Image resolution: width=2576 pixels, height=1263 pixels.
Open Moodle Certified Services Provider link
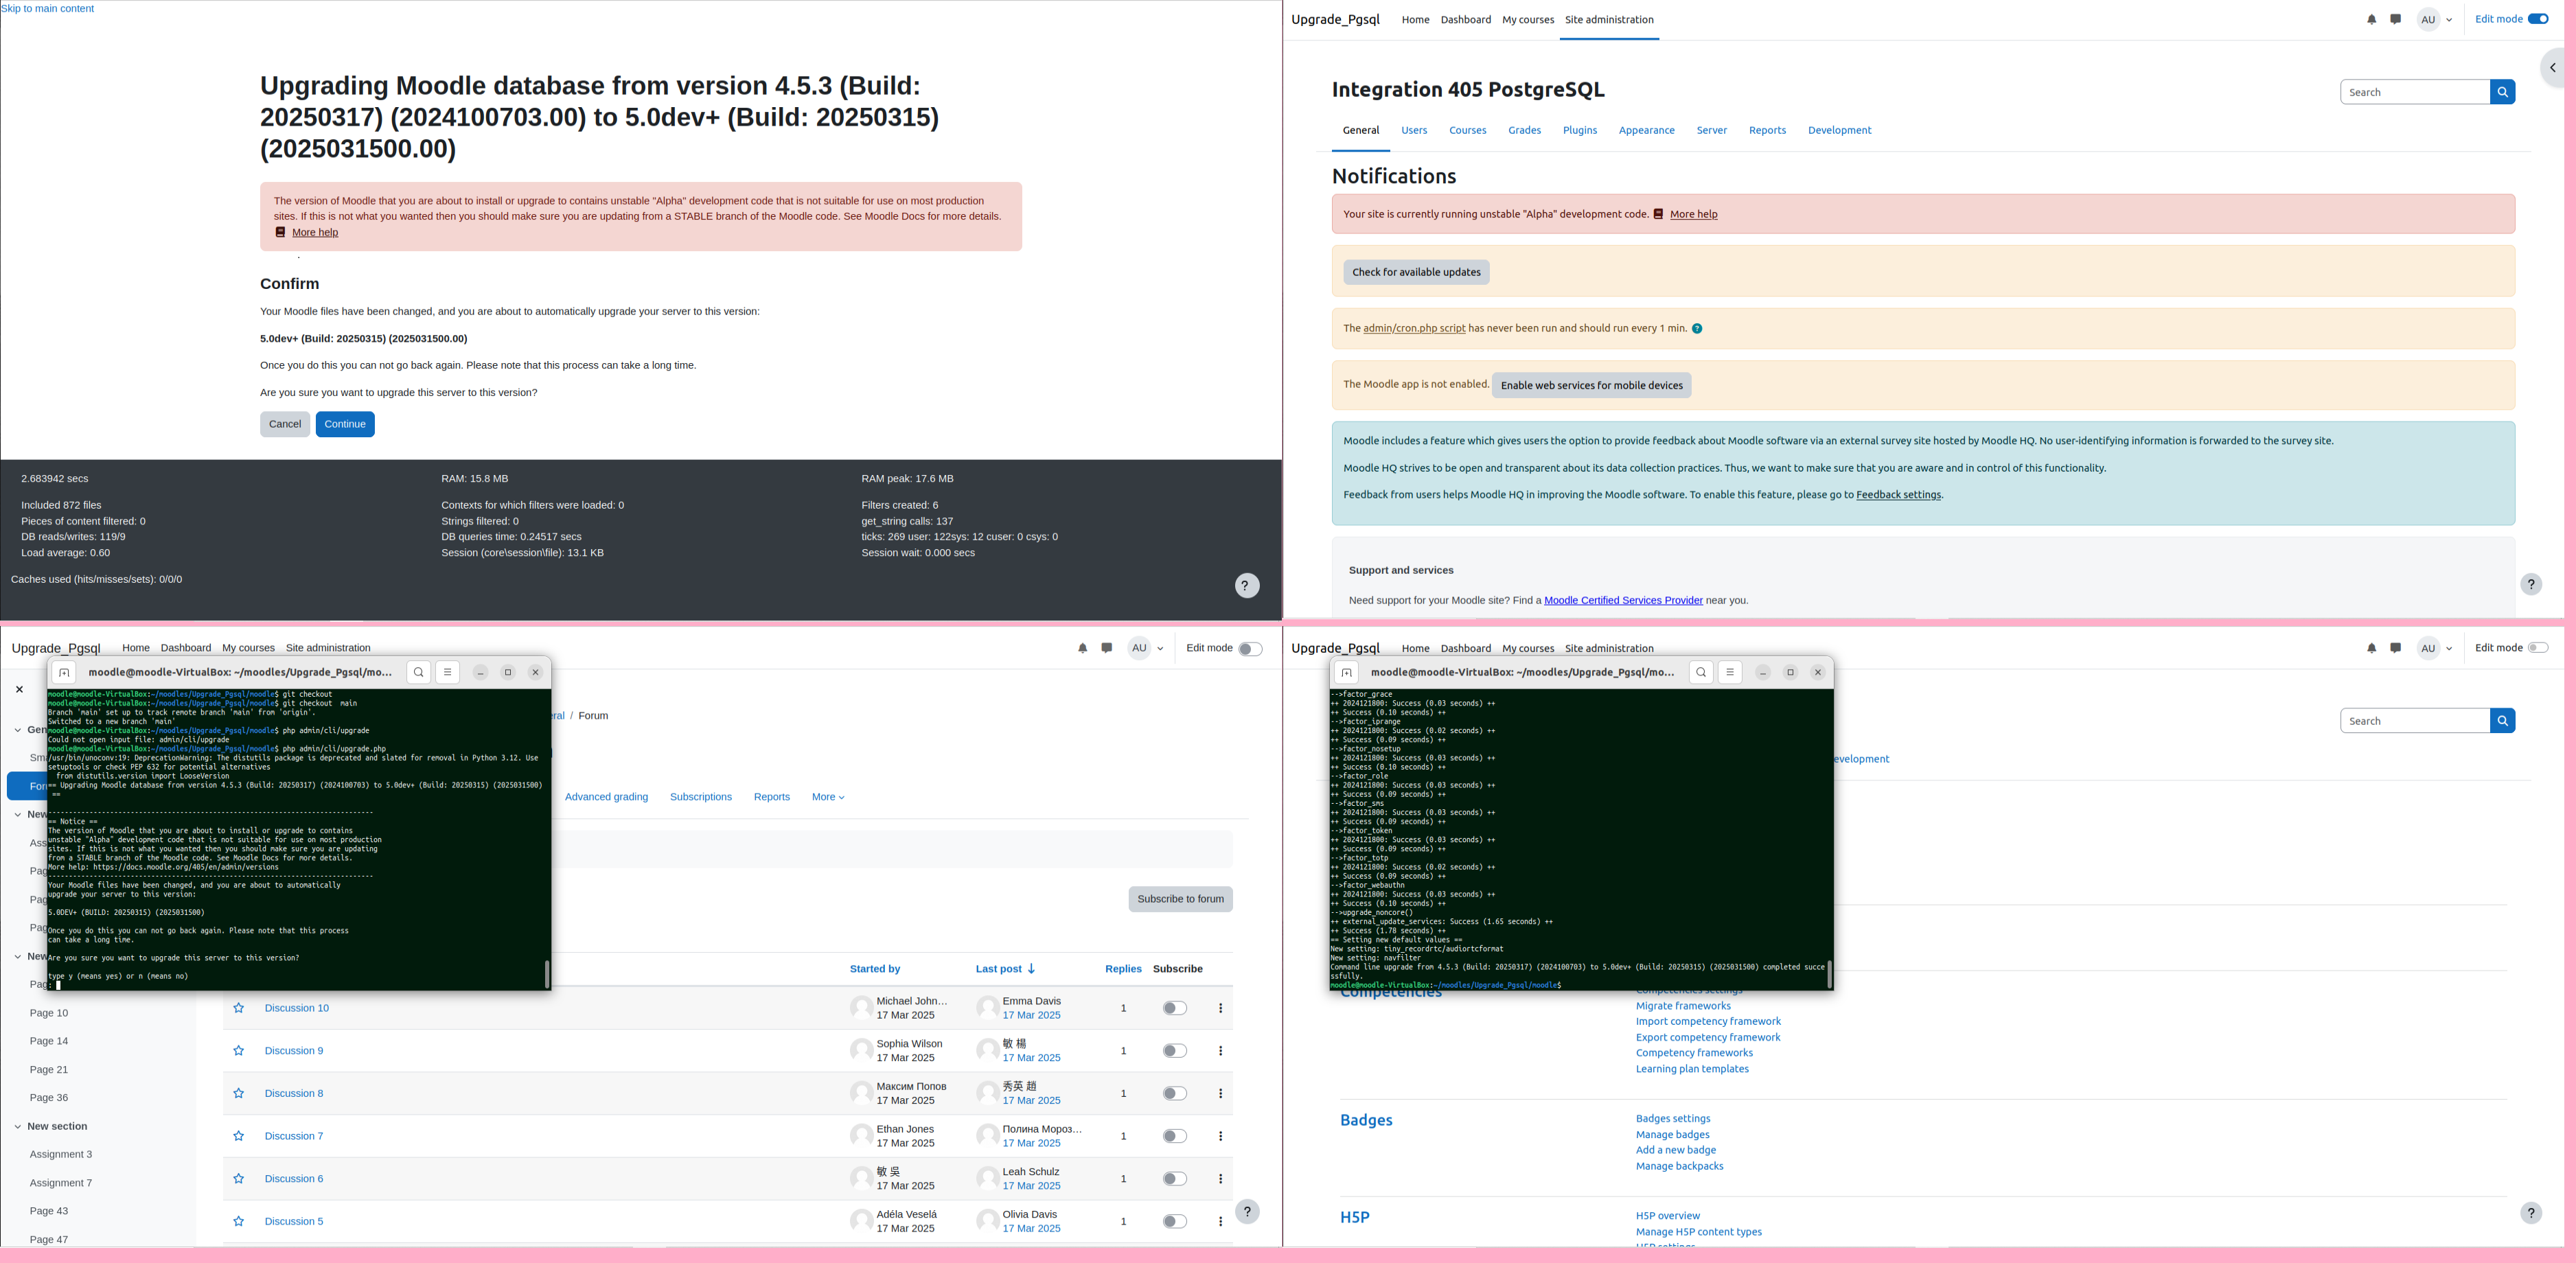[1623, 600]
